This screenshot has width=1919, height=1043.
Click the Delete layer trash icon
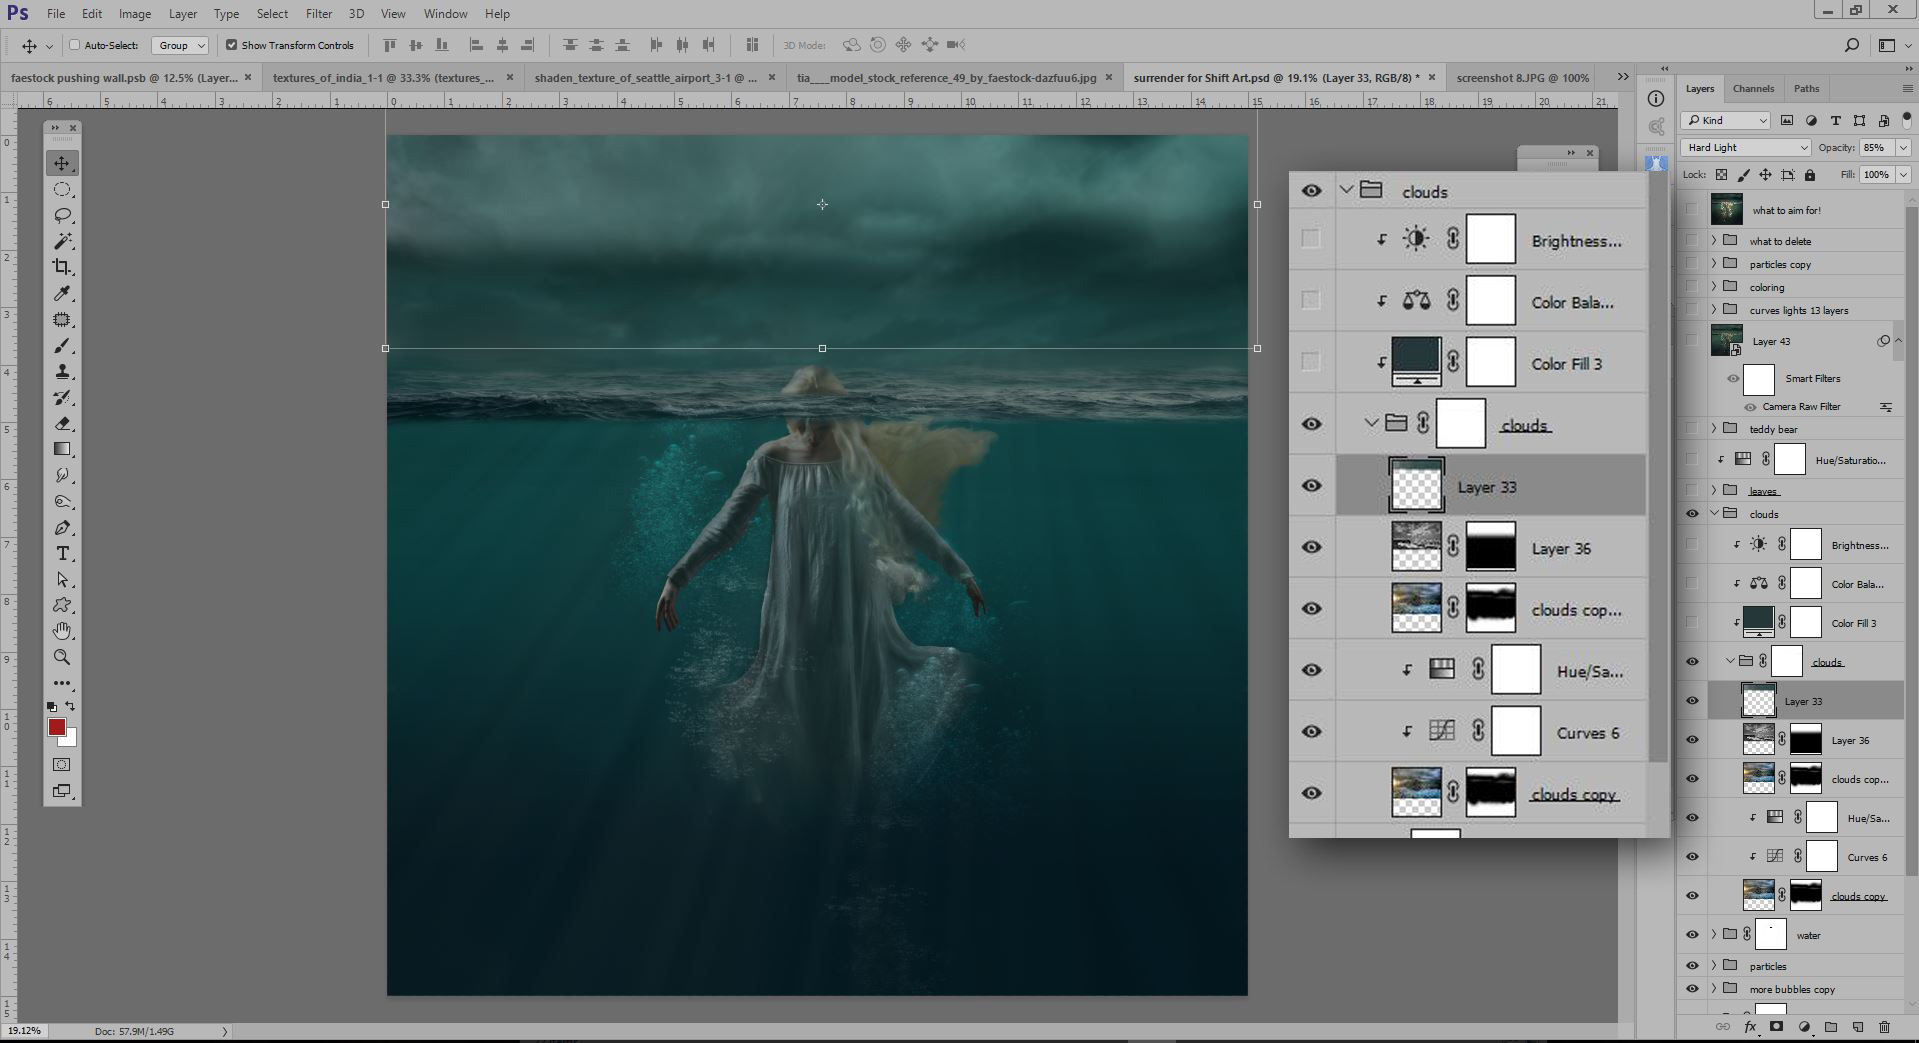pos(1885,1026)
